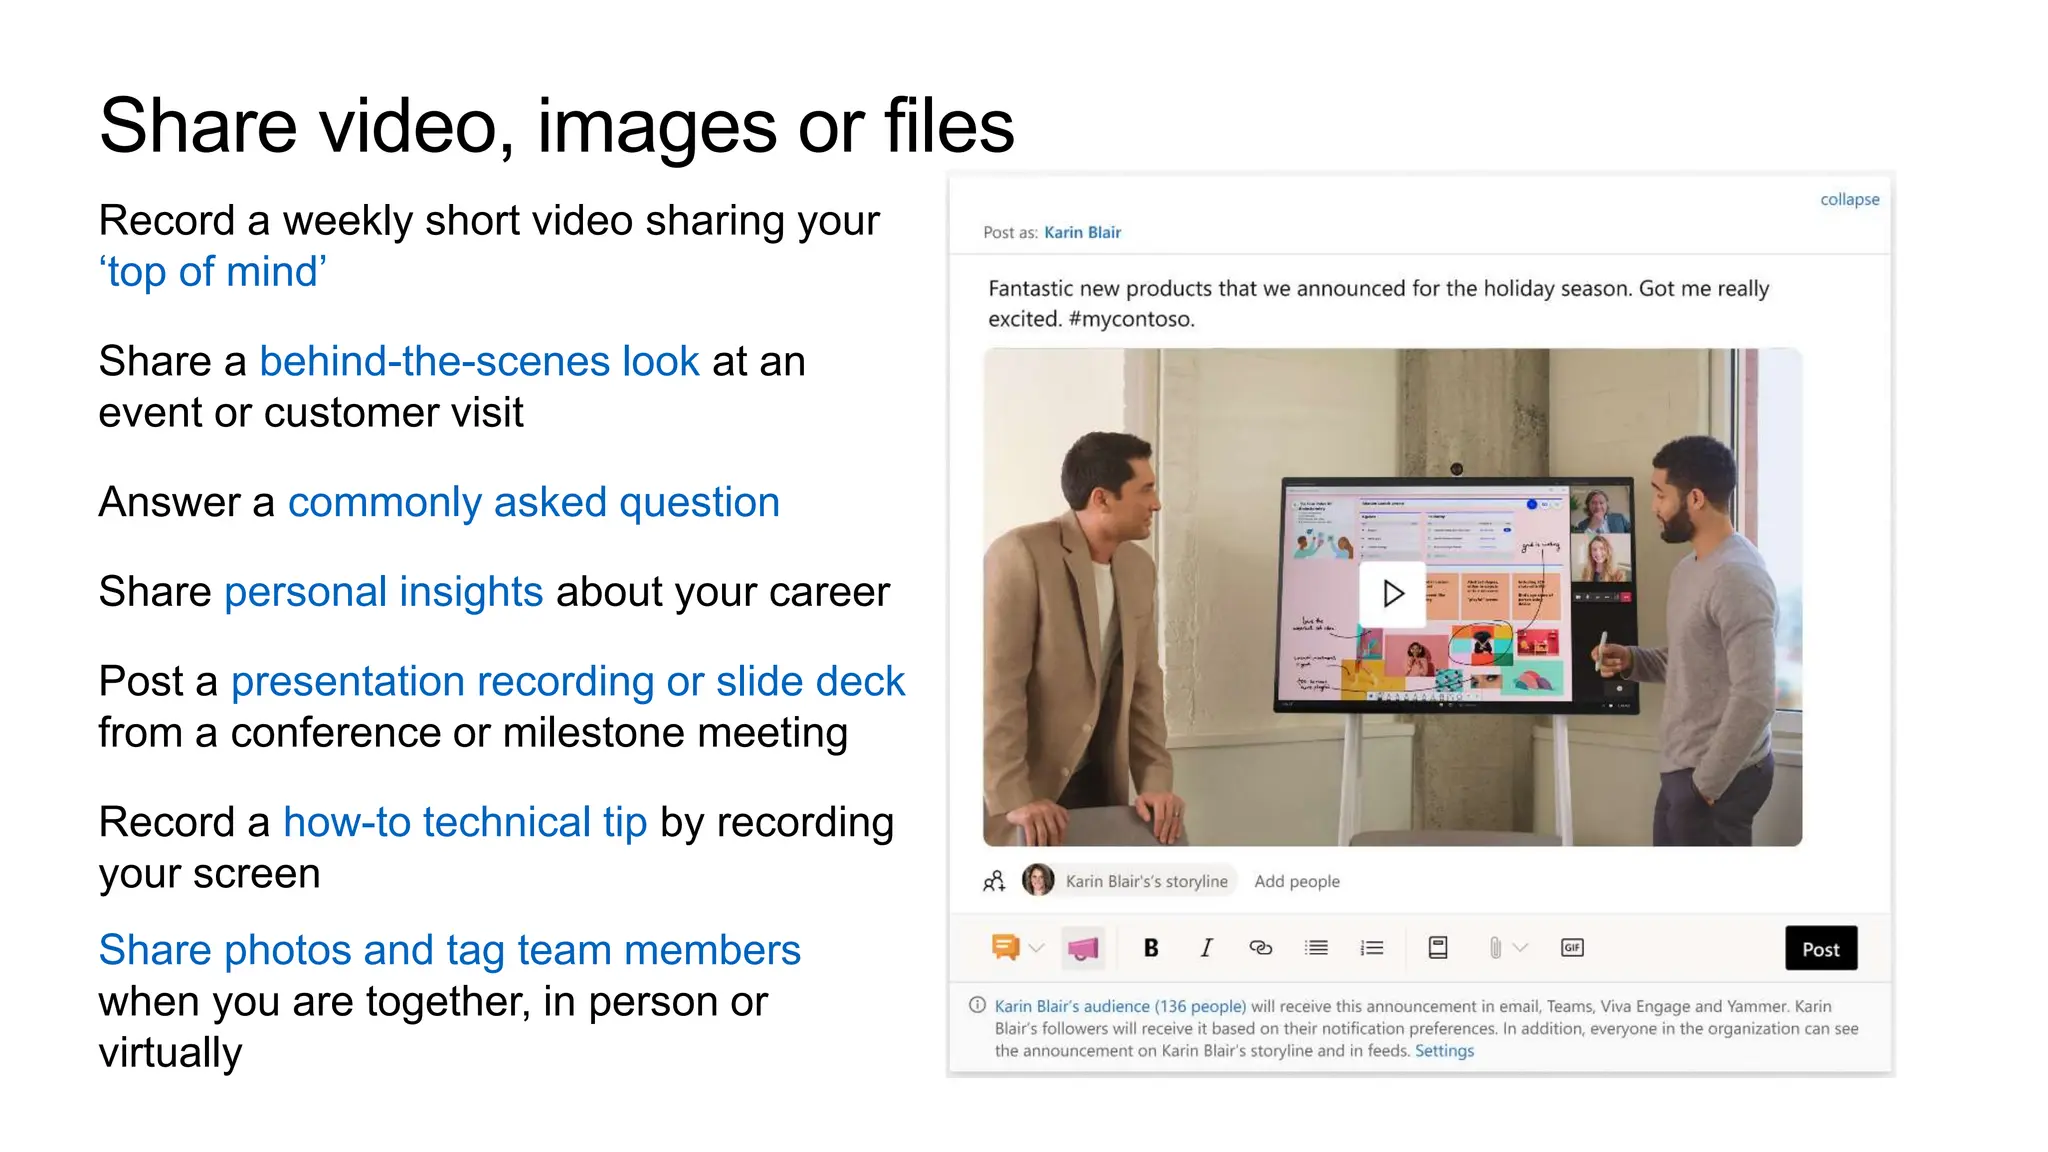Toggle italic text formatting

(1206, 948)
